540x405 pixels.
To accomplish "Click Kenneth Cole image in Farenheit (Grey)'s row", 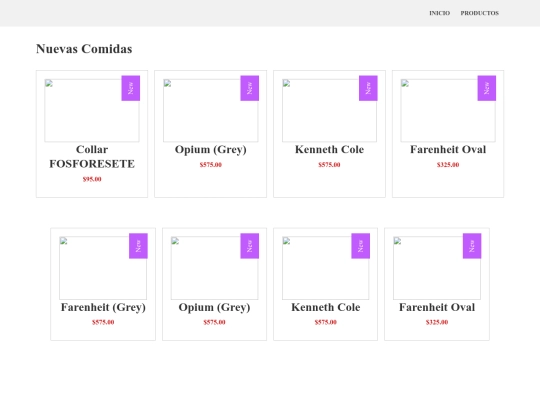I will click(x=325, y=268).
